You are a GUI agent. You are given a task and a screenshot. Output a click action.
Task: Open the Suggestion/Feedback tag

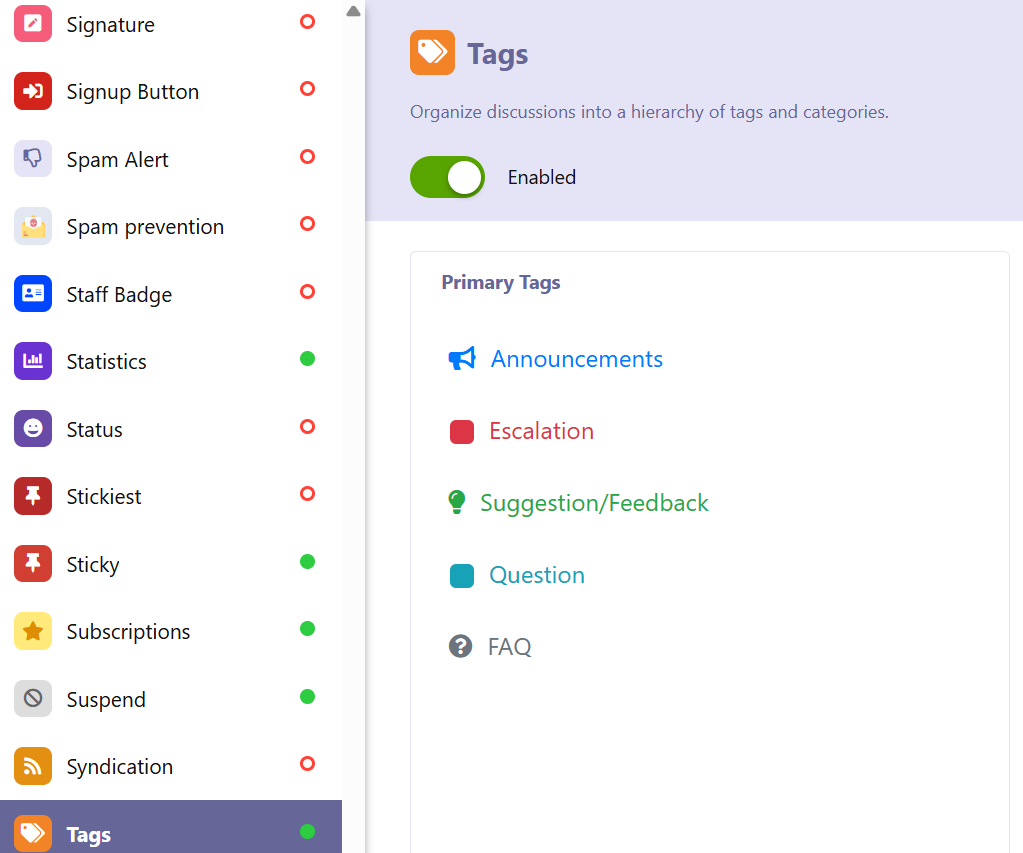[x=594, y=503]
